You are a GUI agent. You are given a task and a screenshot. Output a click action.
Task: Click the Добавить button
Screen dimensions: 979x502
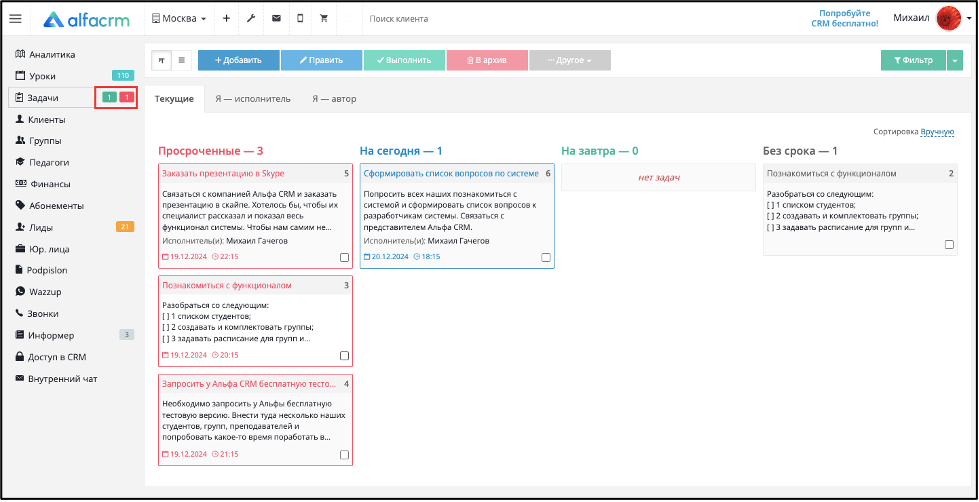click(239, 61)
